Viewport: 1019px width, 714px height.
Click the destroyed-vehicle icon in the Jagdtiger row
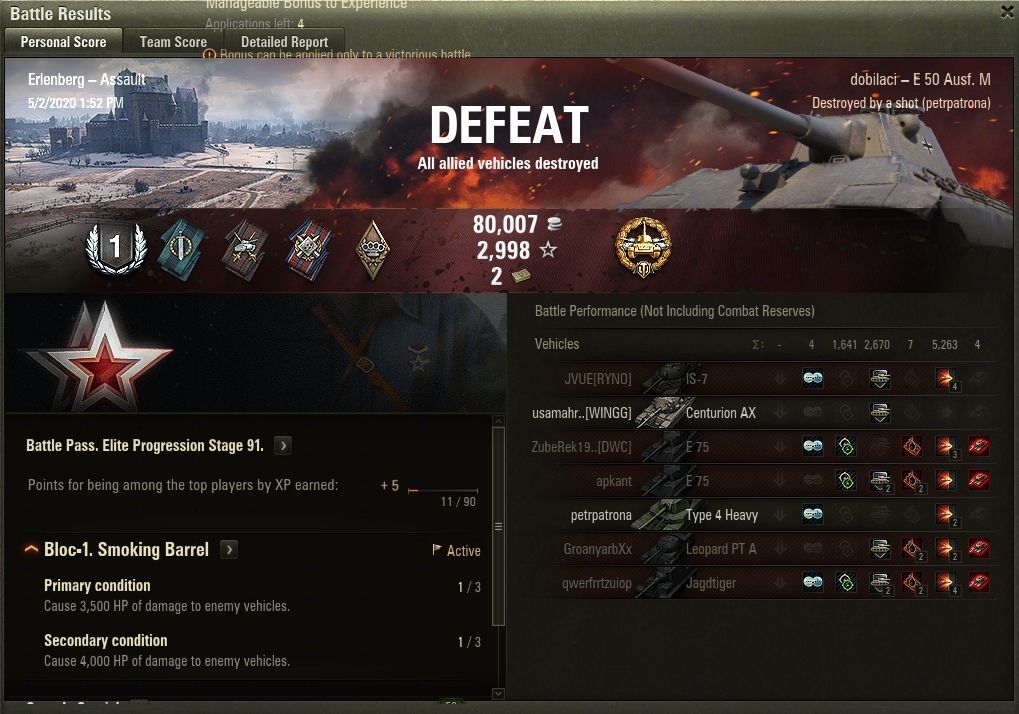(978, 582)
